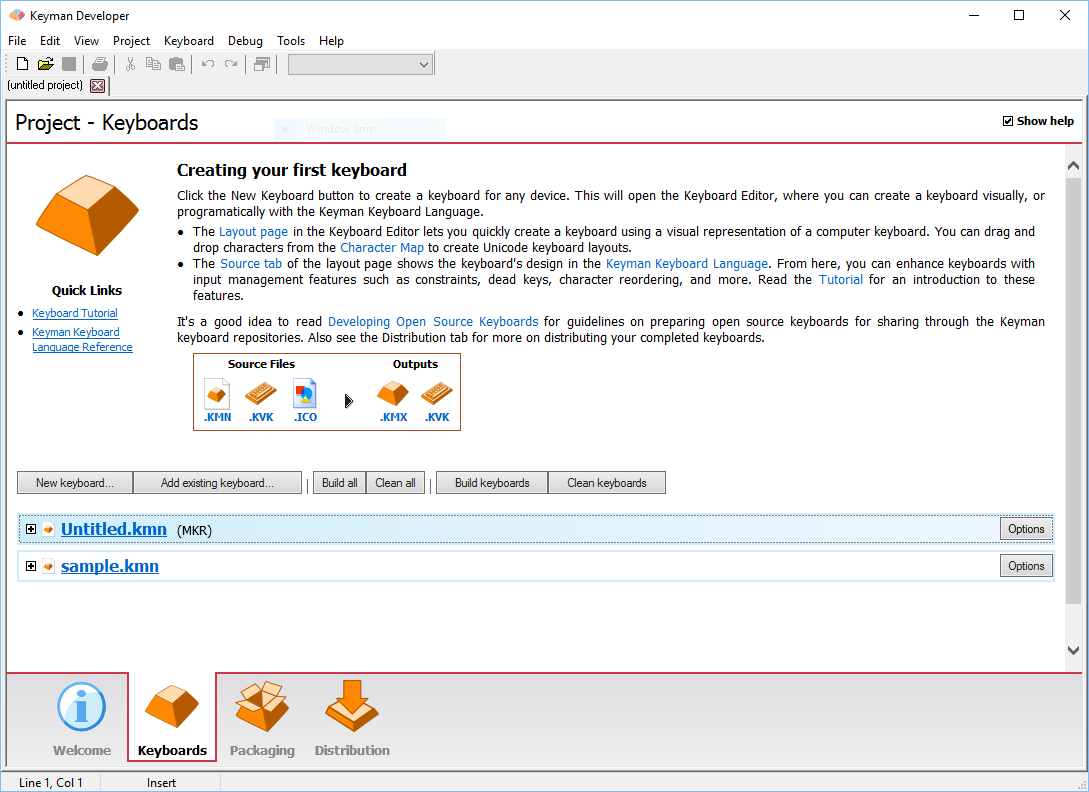The image size is (1089, 792).
Task: Click the scrollbar down arrow
Action: tap(1073, 650)
